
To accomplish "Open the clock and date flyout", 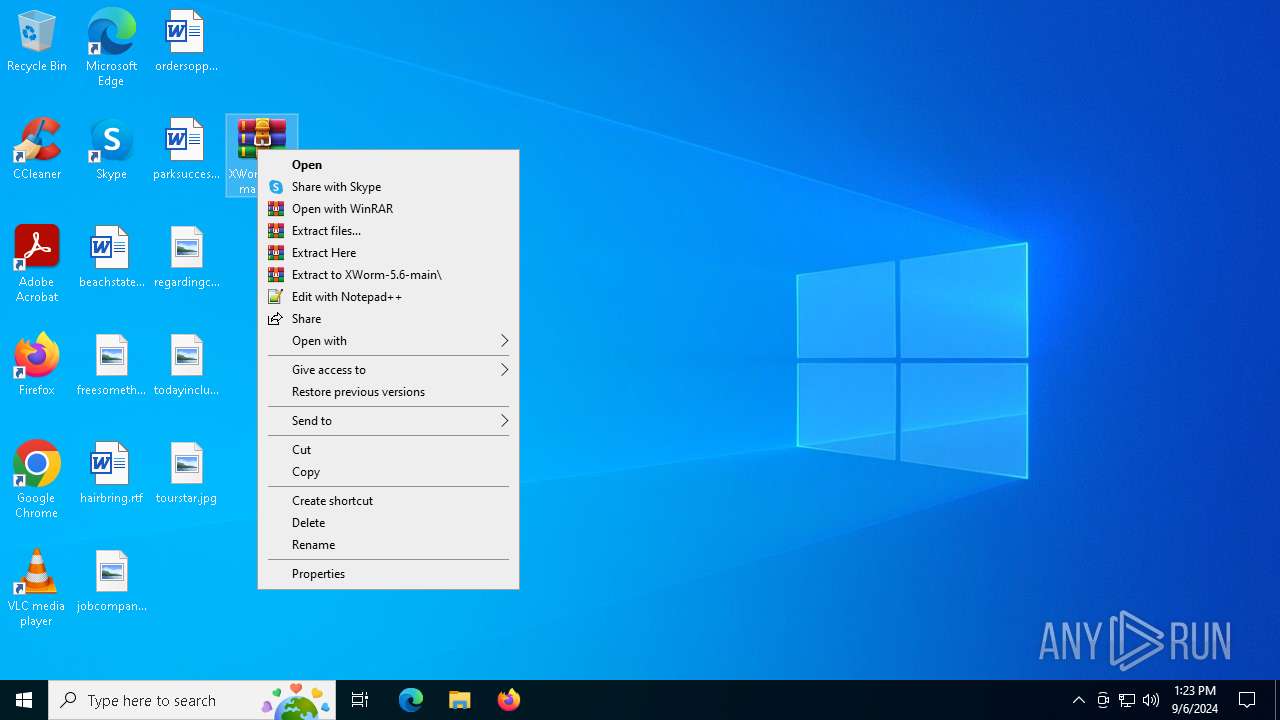I will [x=1194, y=700].
